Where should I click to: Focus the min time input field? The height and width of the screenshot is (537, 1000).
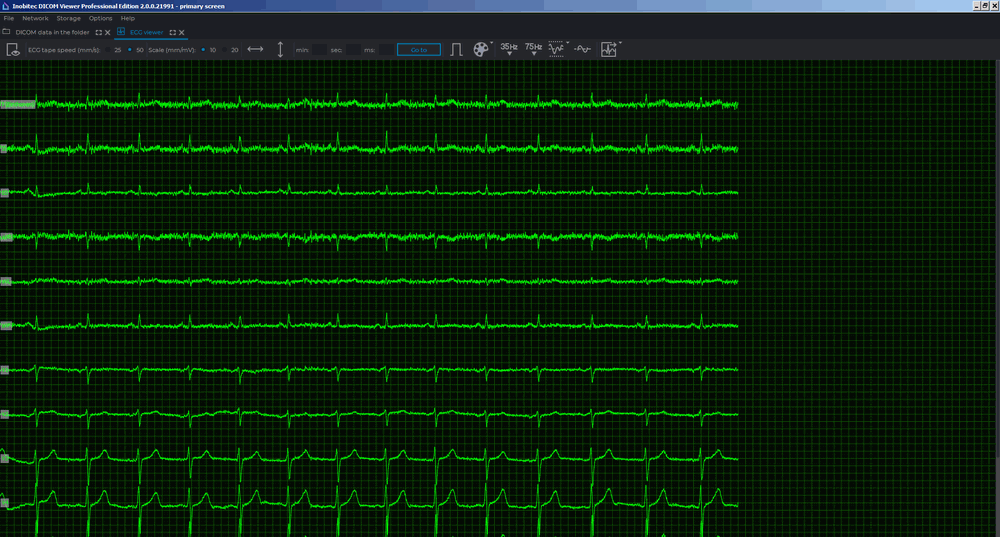(x=319, y=50)
